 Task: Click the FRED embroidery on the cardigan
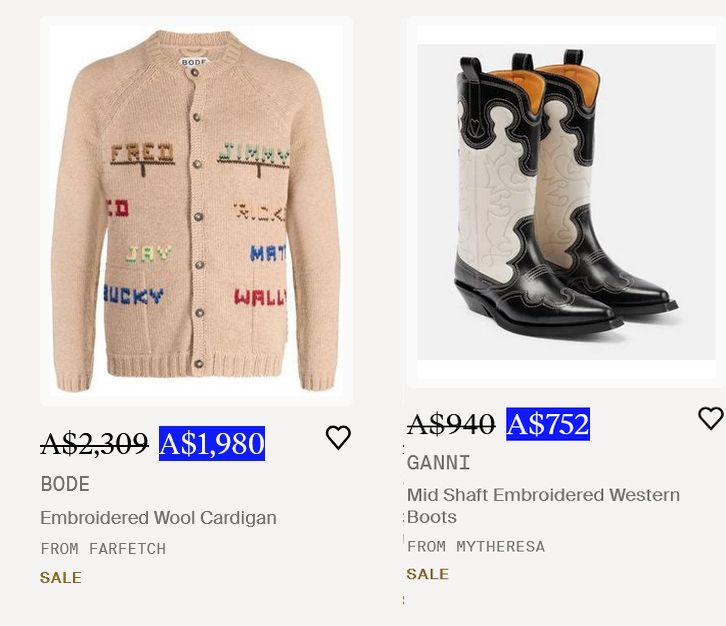click(141, 154)
